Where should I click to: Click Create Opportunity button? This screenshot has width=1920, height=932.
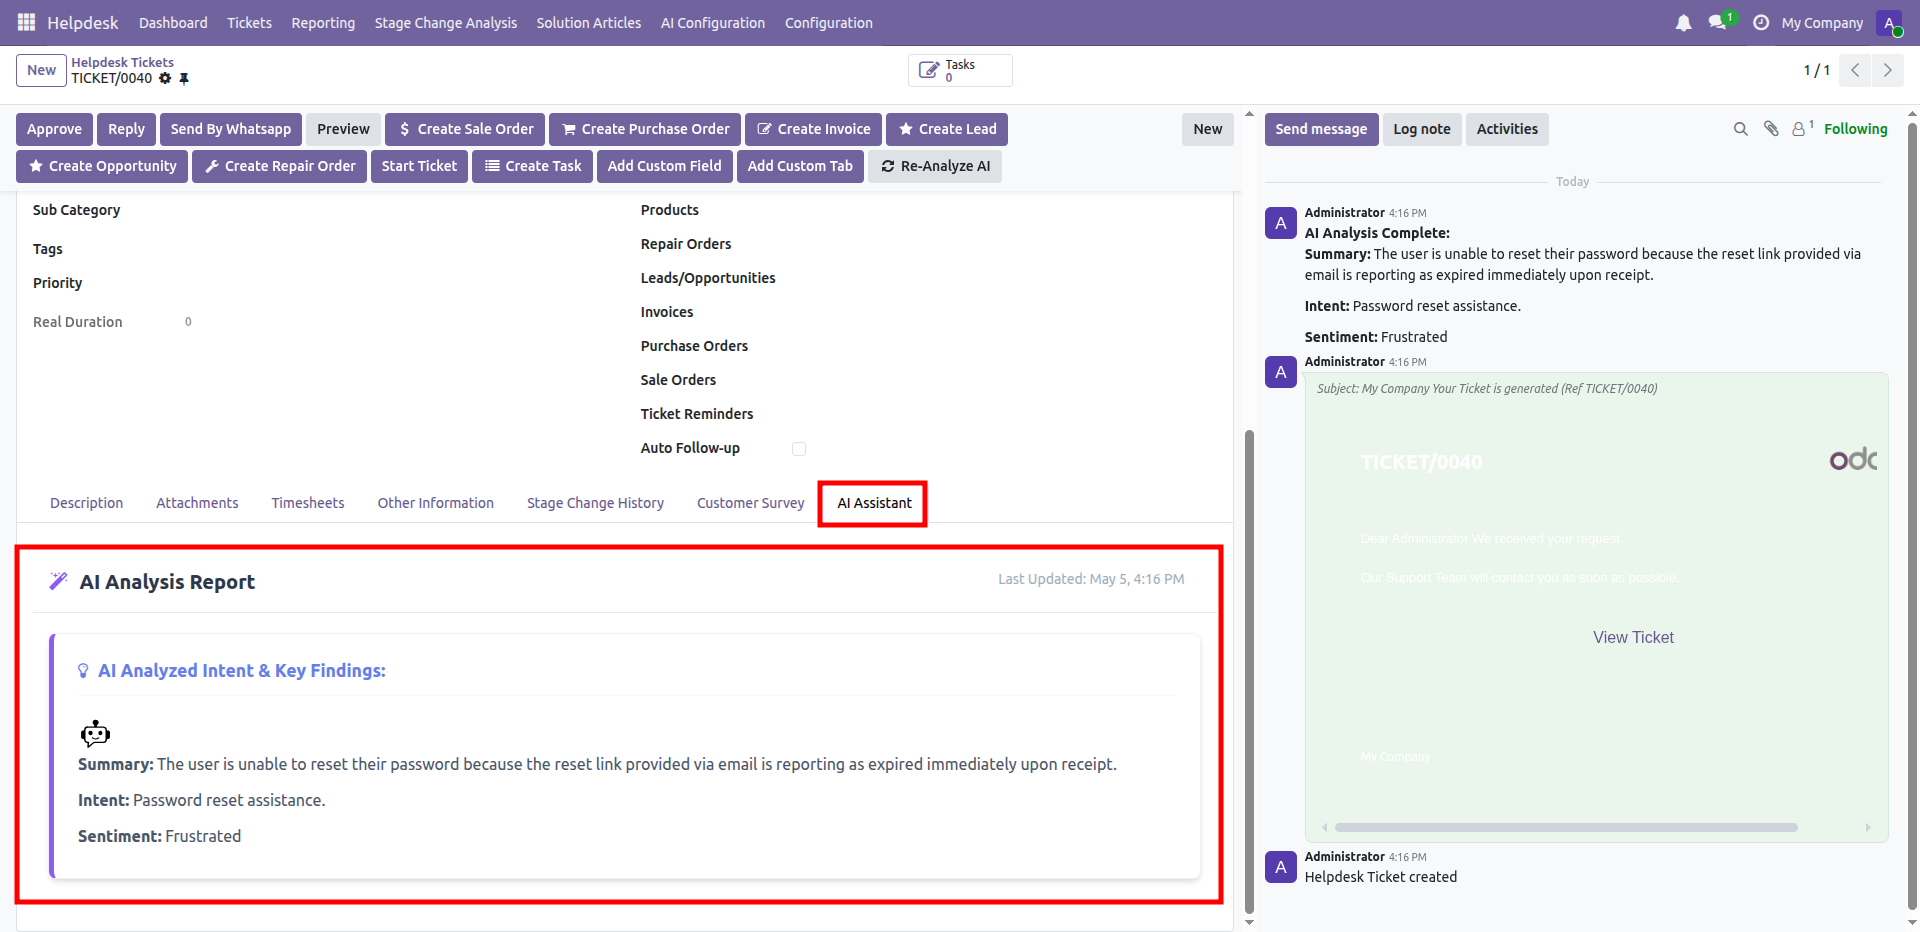pos(102,166)
